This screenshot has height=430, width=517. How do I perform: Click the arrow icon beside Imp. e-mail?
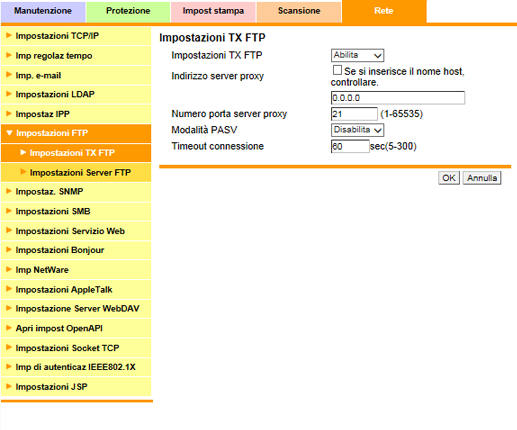point(9,75)
